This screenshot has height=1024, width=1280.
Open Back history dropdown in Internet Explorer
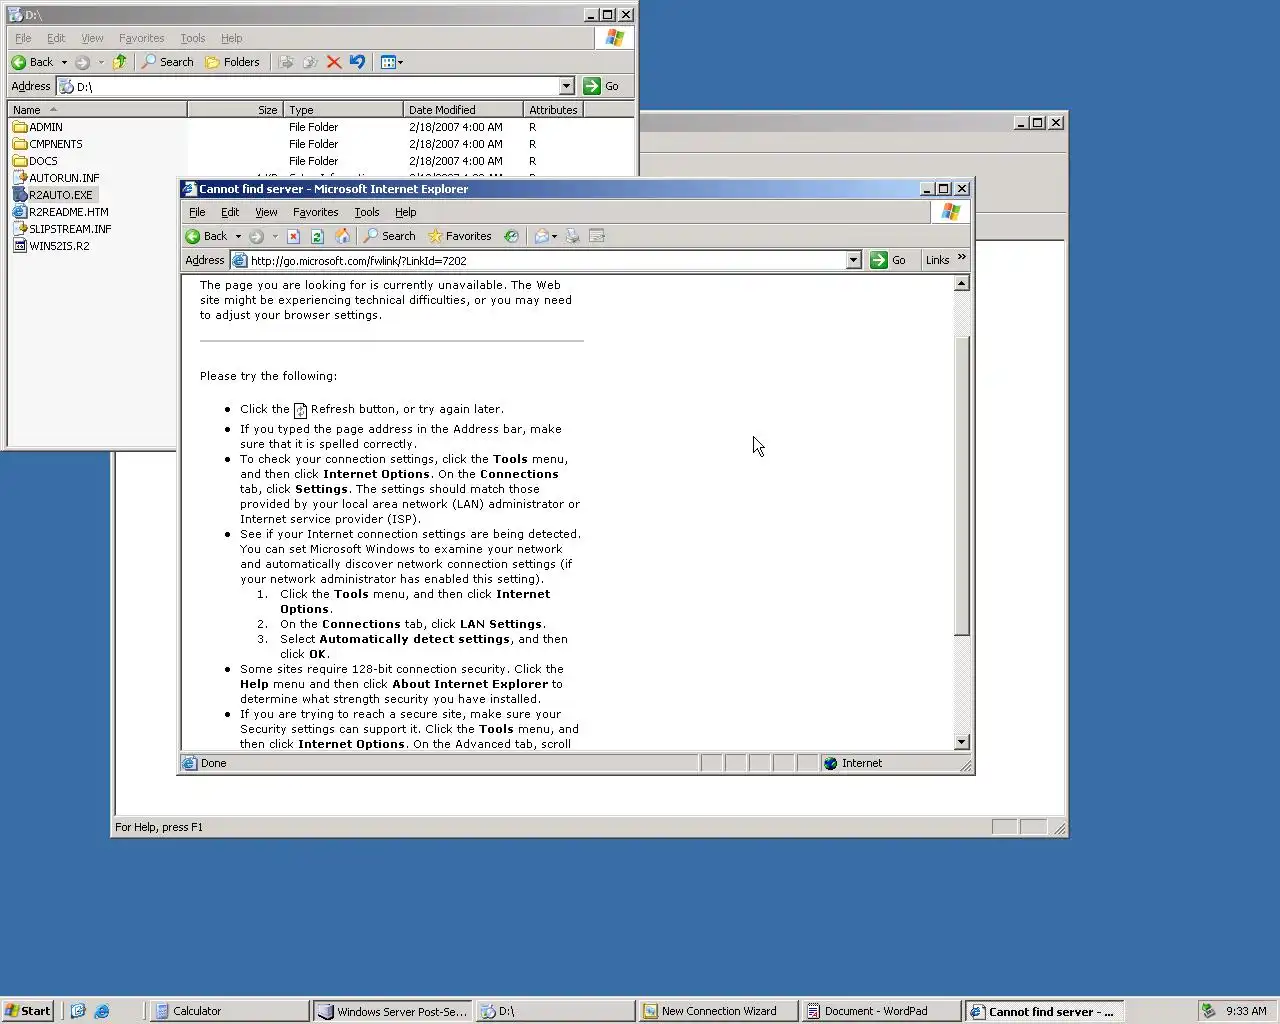point(238,236)
